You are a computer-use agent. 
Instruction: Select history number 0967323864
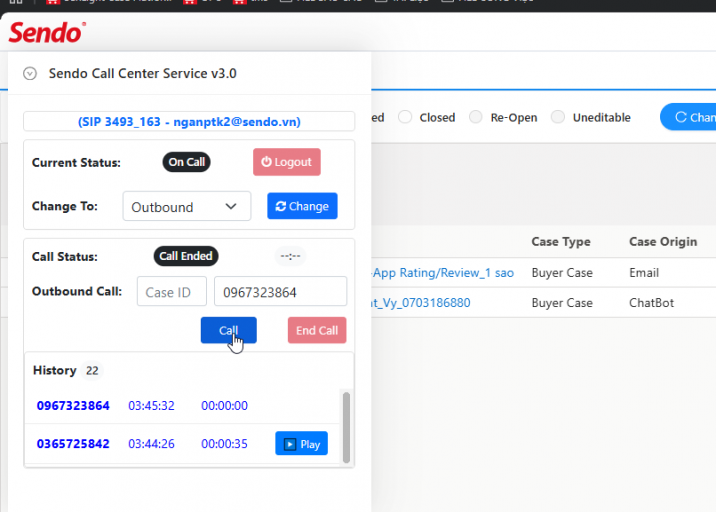click(x=73, y=406)
